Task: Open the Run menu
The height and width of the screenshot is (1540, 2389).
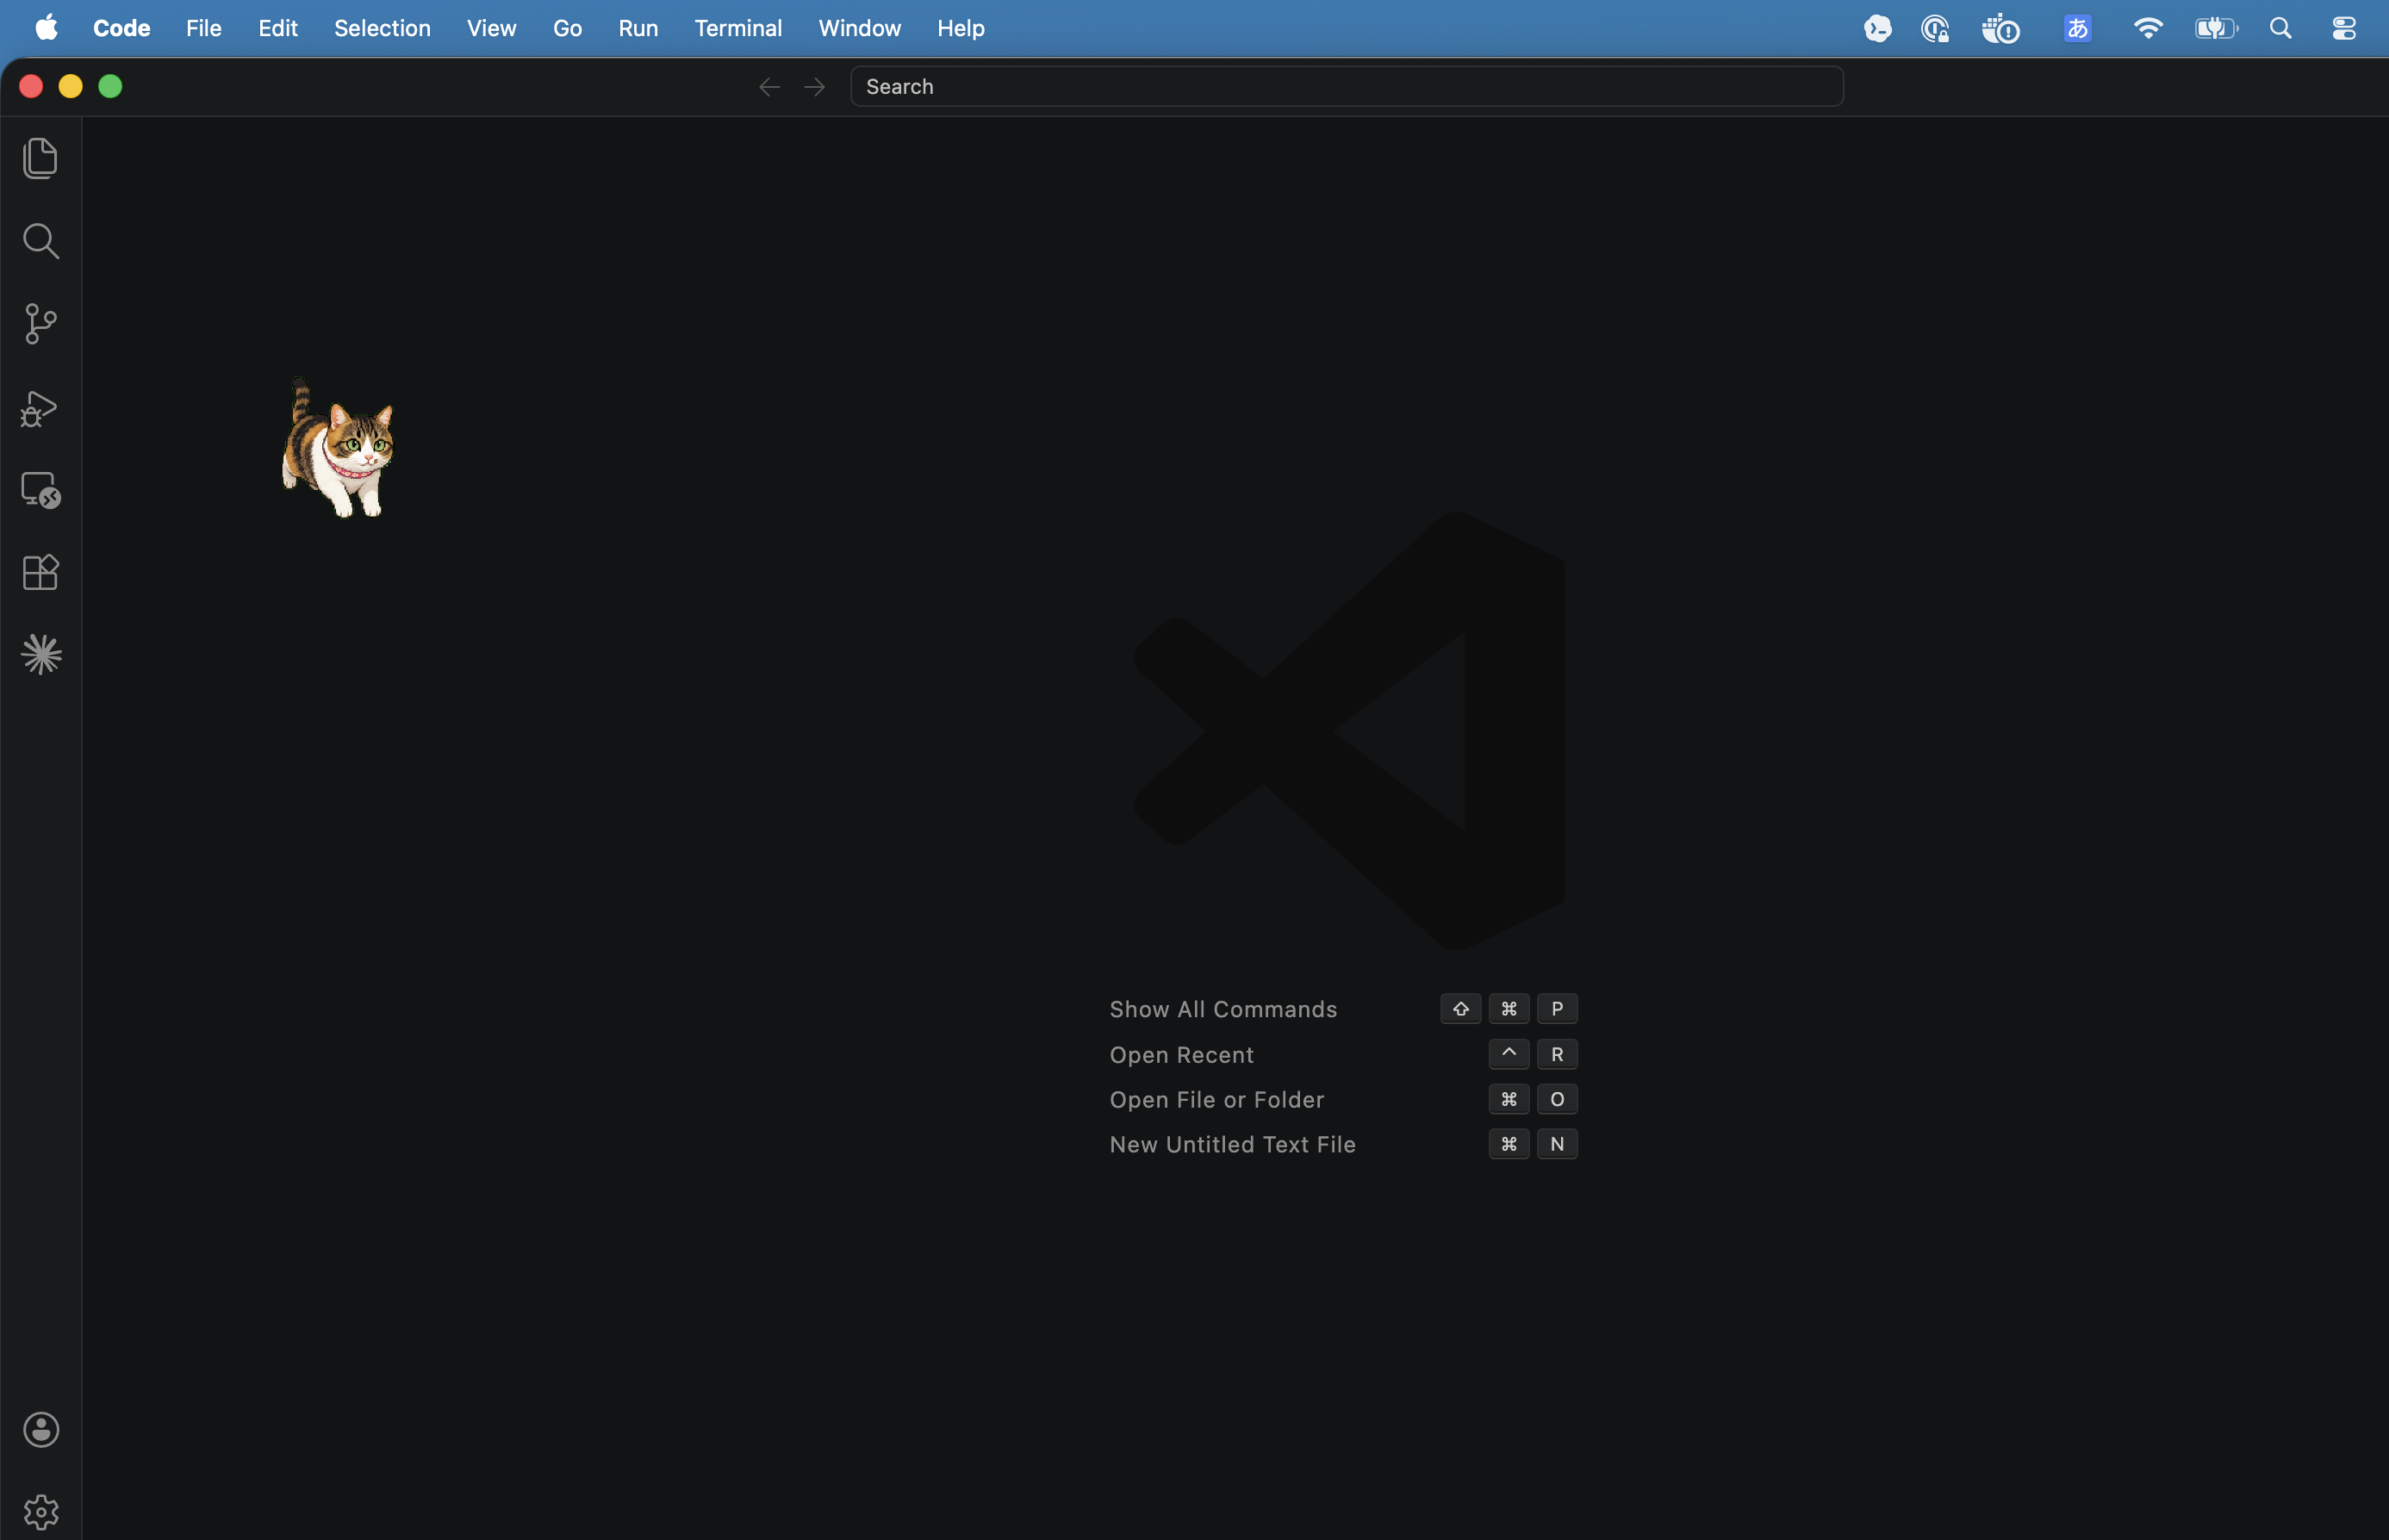Action: (x=638, y=28)
